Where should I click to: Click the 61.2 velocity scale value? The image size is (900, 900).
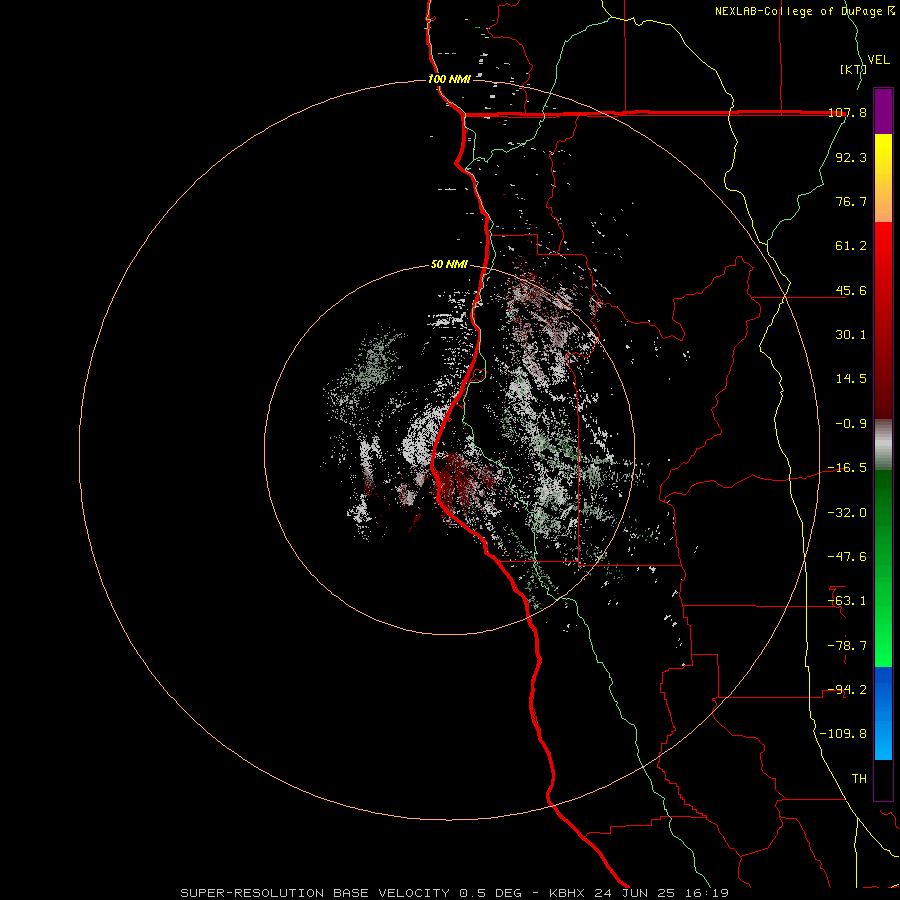click(851, 246)
